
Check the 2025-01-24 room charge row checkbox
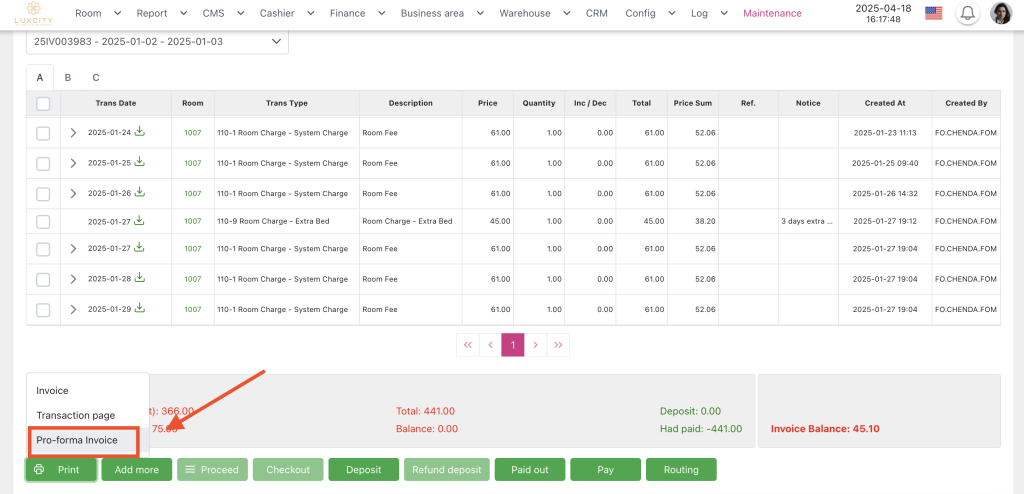[43, 133]
